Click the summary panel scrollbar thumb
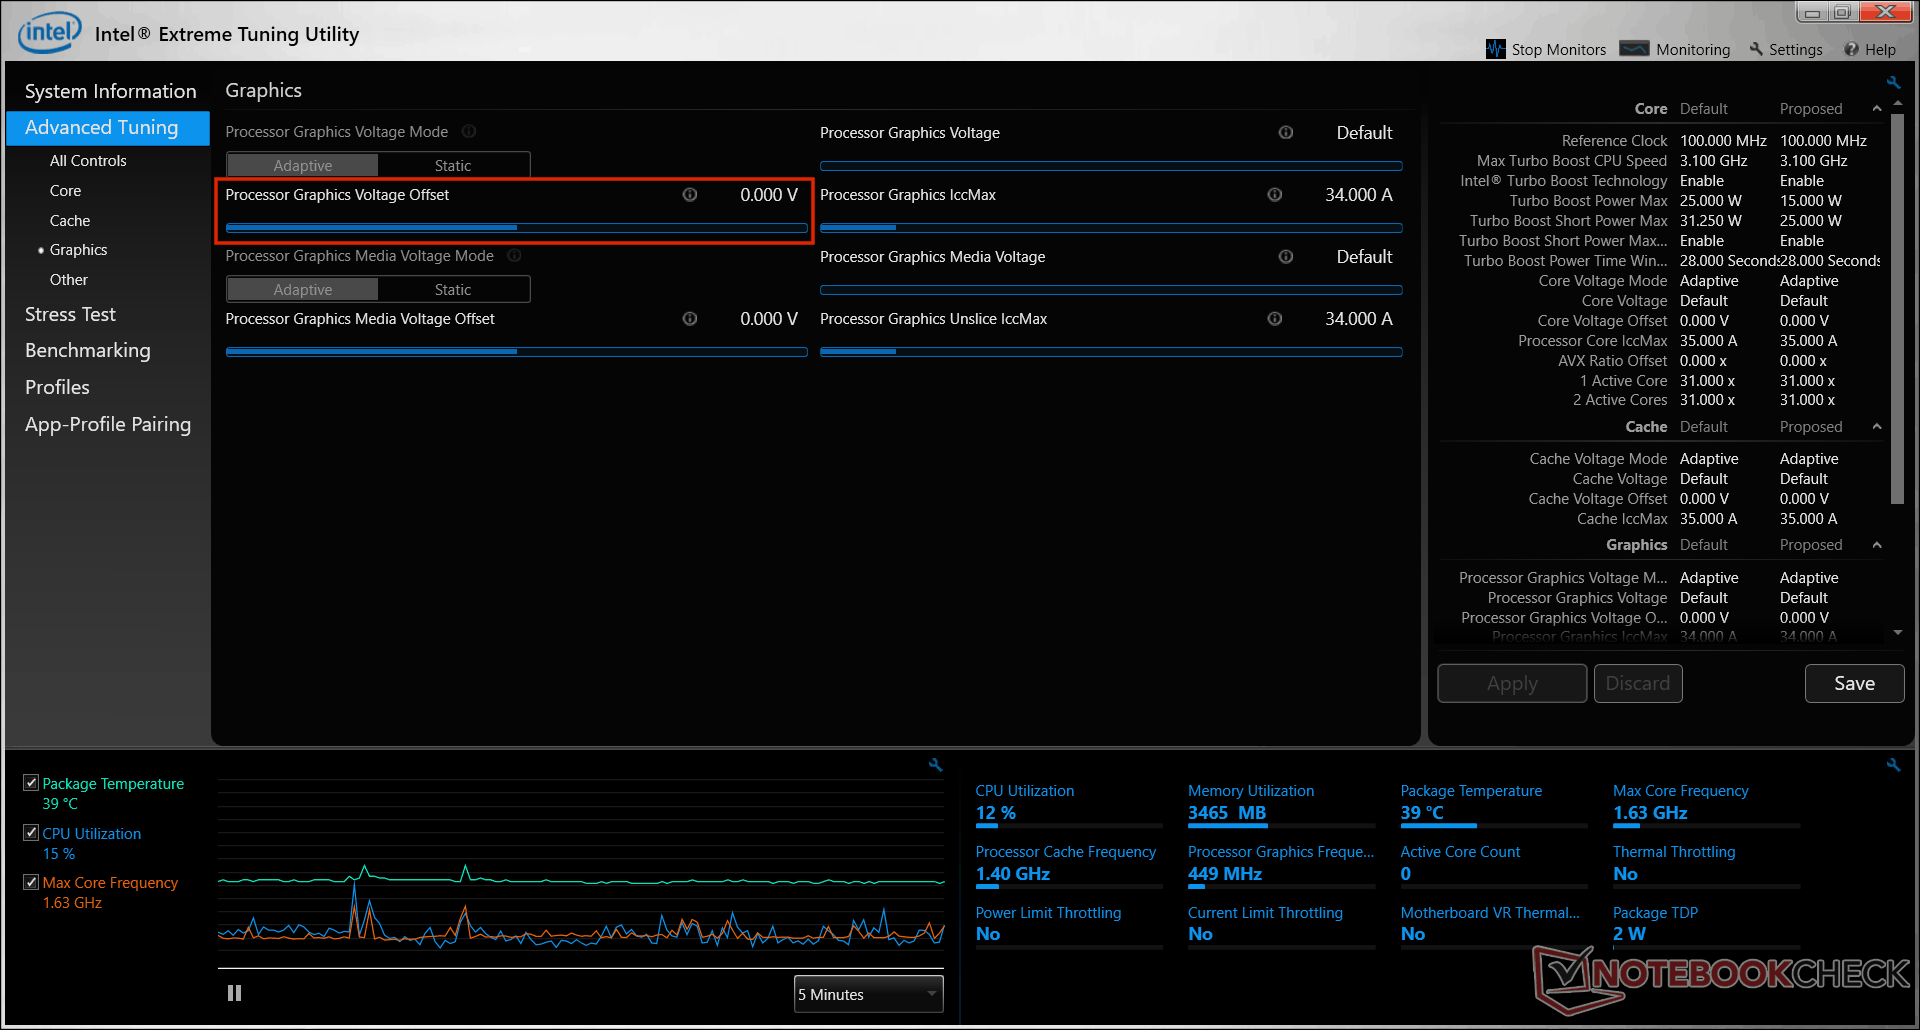The width and height of the screenshot is (1920, 1030). pos(1897,309)
